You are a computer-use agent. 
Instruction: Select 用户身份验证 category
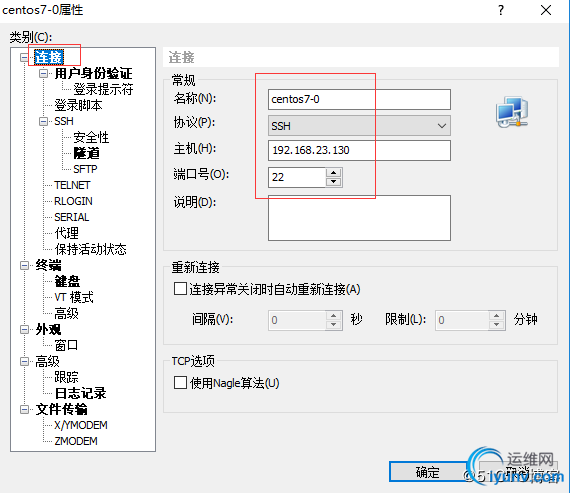coord(93,73)
